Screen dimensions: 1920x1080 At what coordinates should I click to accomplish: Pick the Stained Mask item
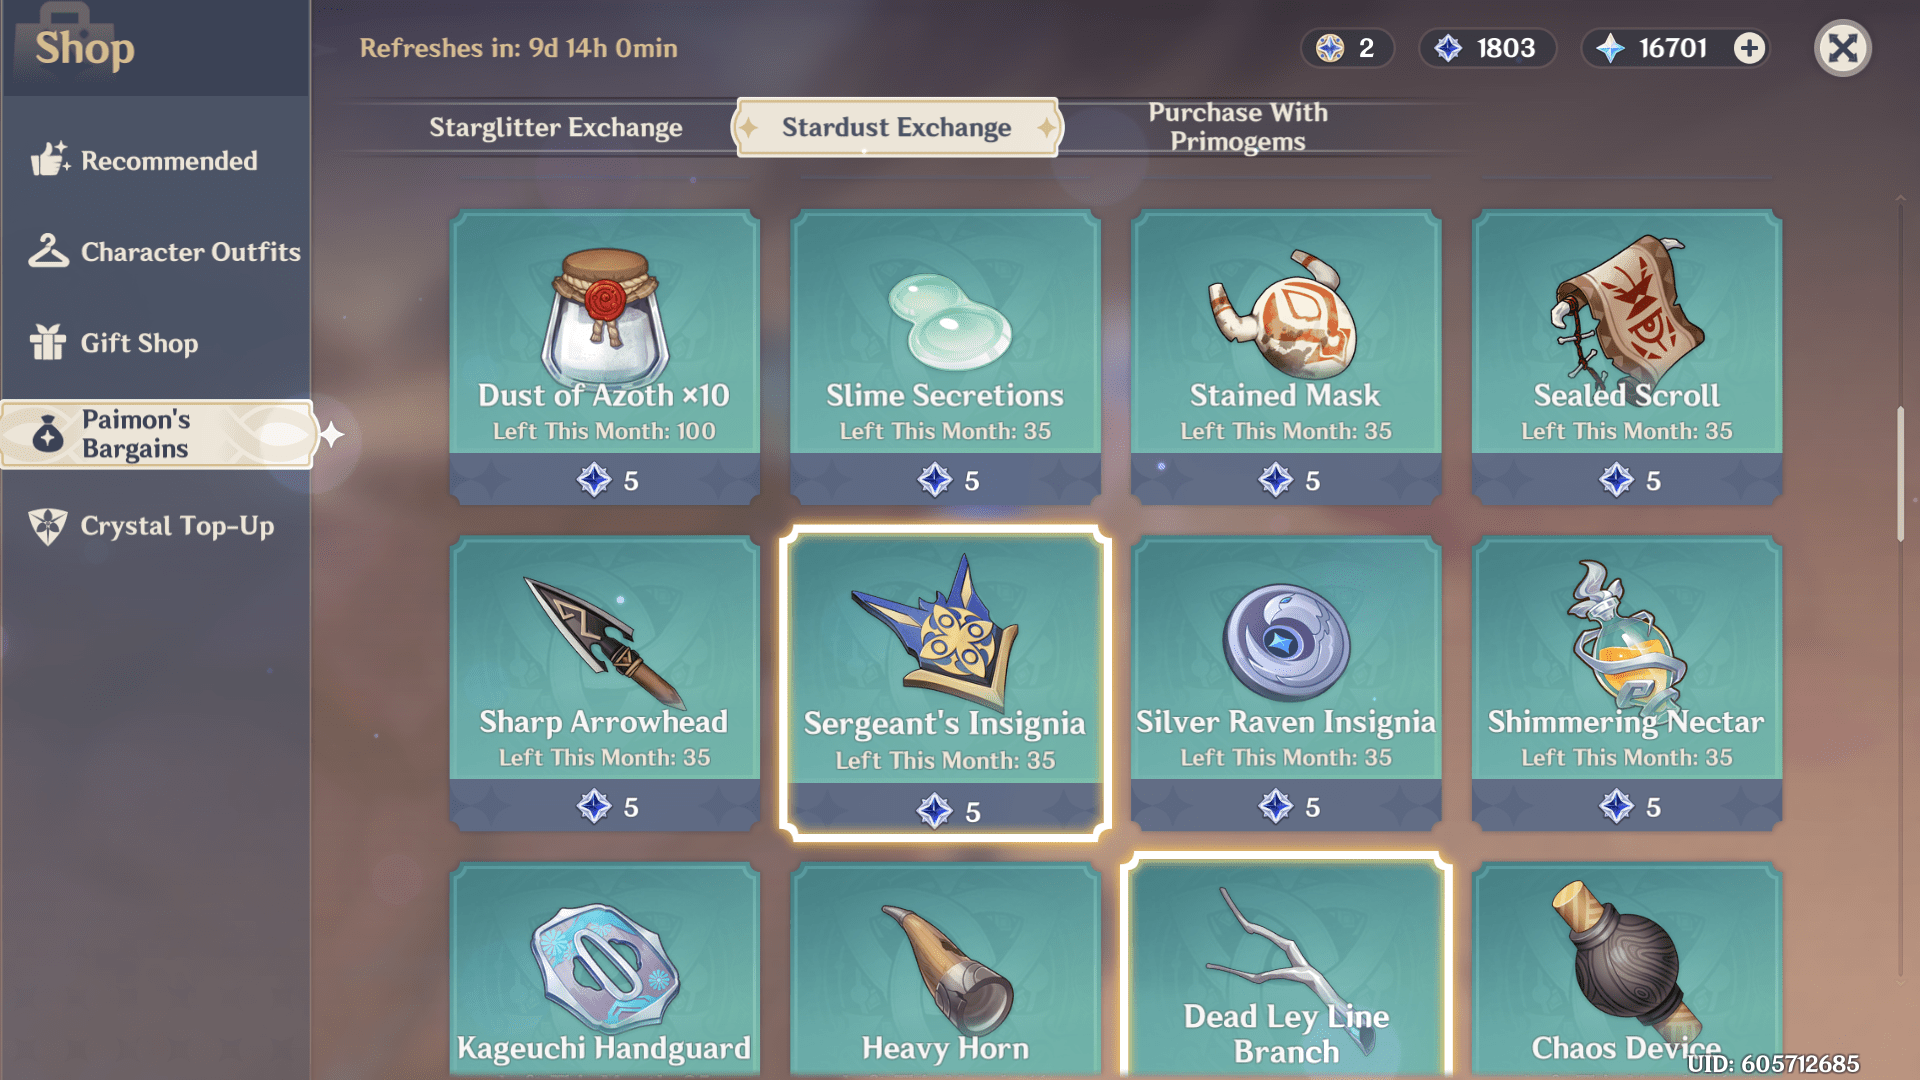[1286, 357]
